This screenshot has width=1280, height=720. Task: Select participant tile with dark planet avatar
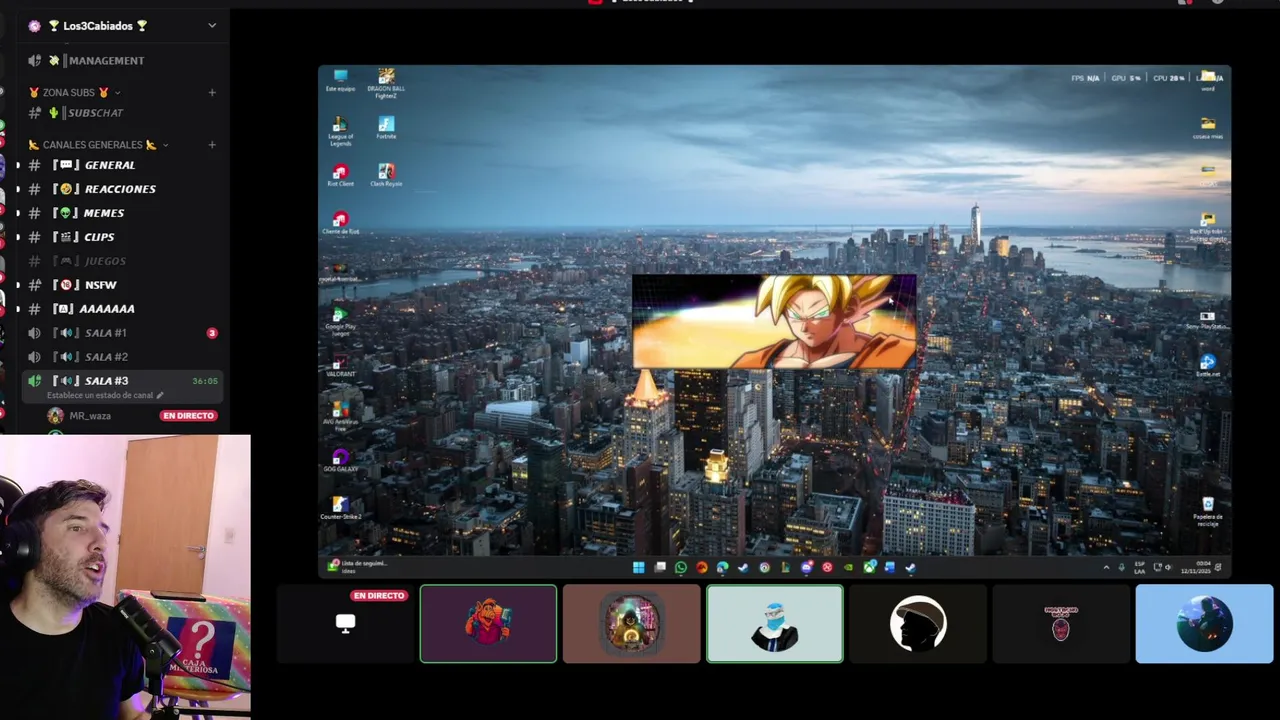(x=1204, y=624)
